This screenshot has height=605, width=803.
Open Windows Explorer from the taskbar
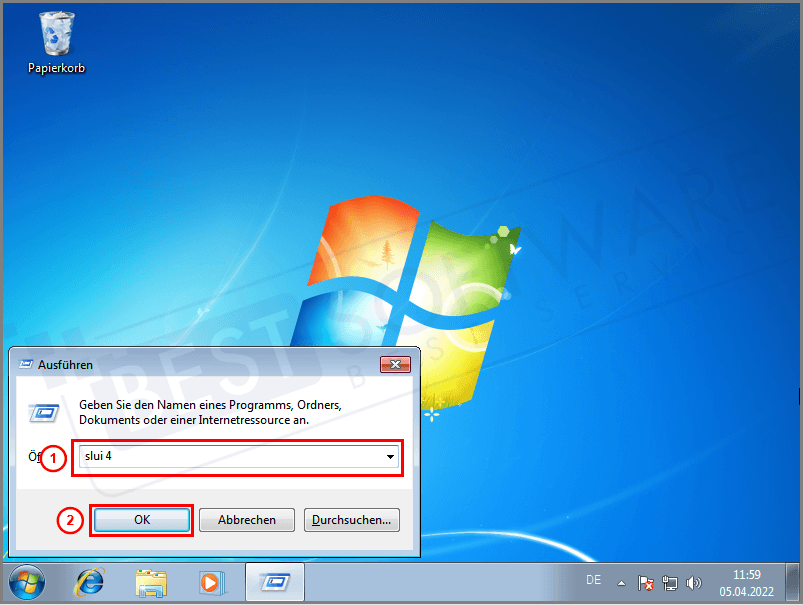[151, 583]
